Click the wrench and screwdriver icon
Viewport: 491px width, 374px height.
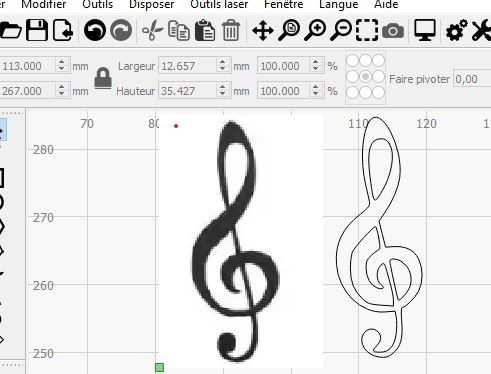[482, 30]
